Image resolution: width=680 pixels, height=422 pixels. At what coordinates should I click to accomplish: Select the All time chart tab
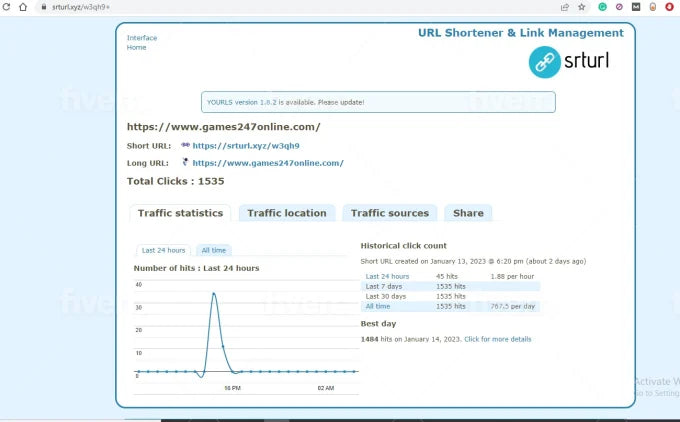(x=213, y=250)
